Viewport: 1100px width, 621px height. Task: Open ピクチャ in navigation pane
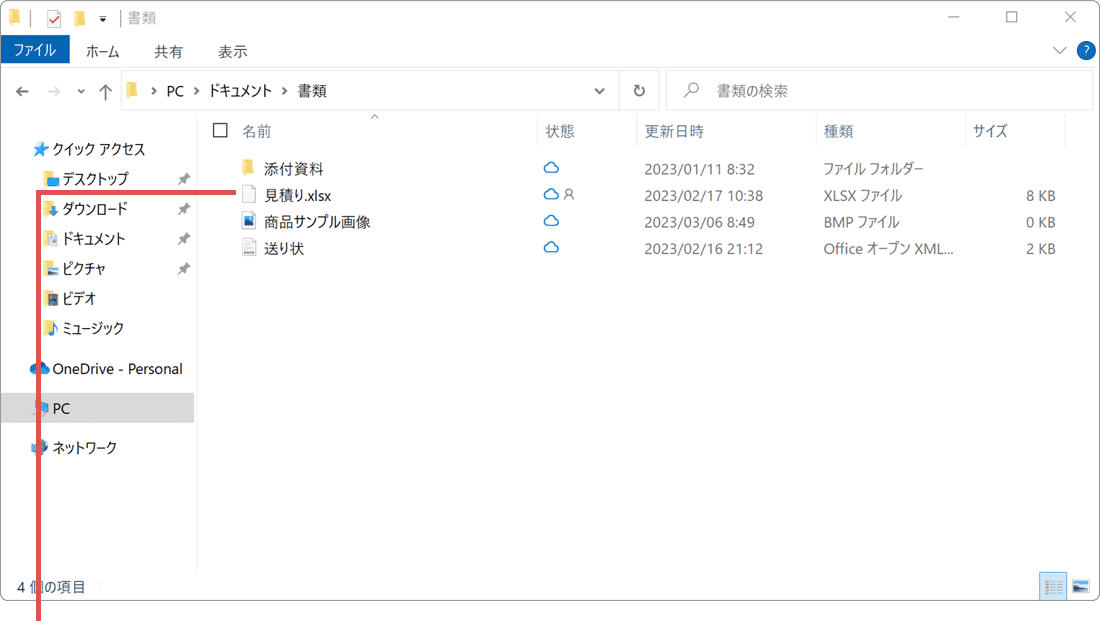(83, 269)
